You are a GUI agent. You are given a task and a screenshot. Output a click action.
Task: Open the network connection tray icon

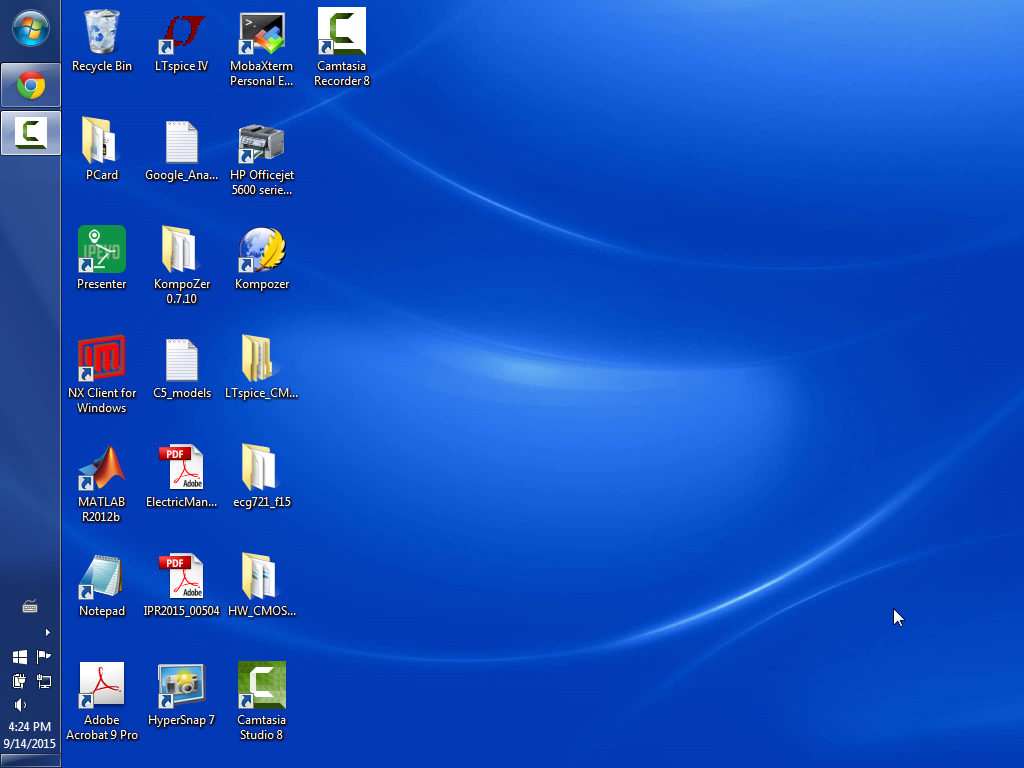[x=43, y=681]
